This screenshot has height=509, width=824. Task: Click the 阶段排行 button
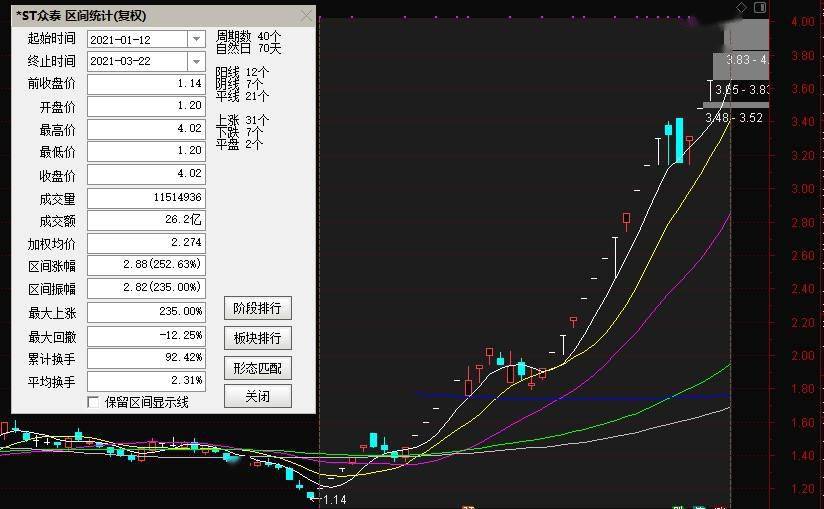pos(257,308)
